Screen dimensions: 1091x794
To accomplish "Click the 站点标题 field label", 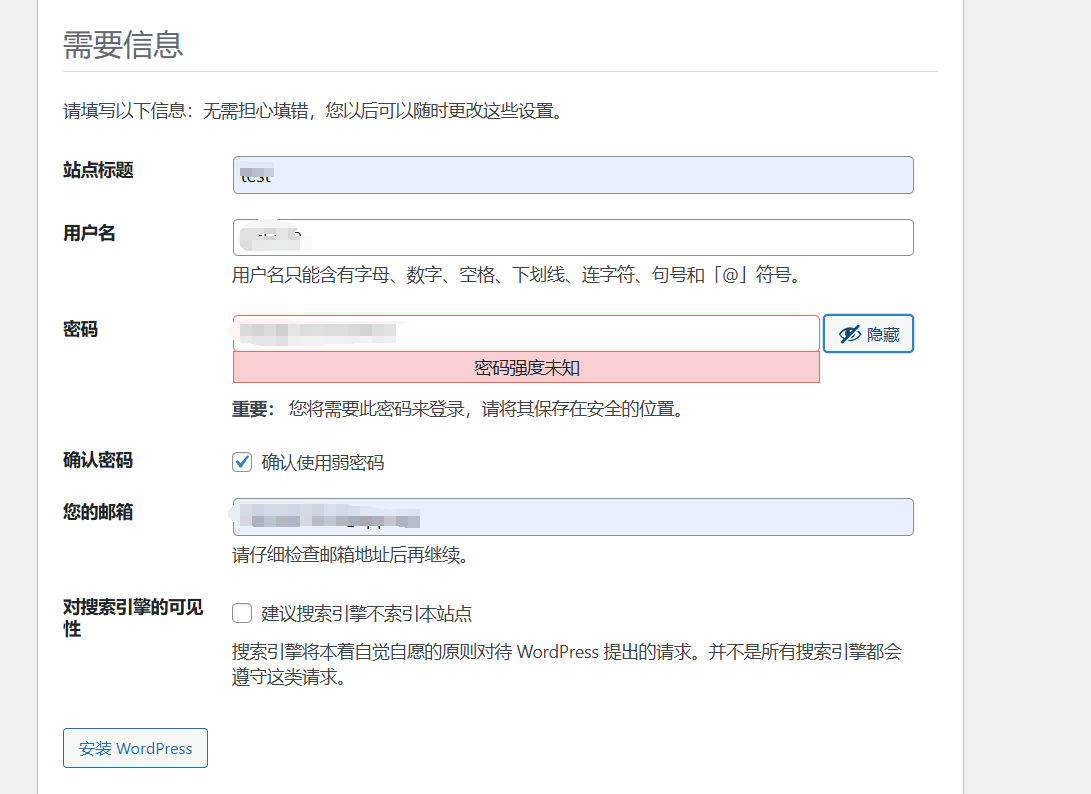I will (98, 170).
